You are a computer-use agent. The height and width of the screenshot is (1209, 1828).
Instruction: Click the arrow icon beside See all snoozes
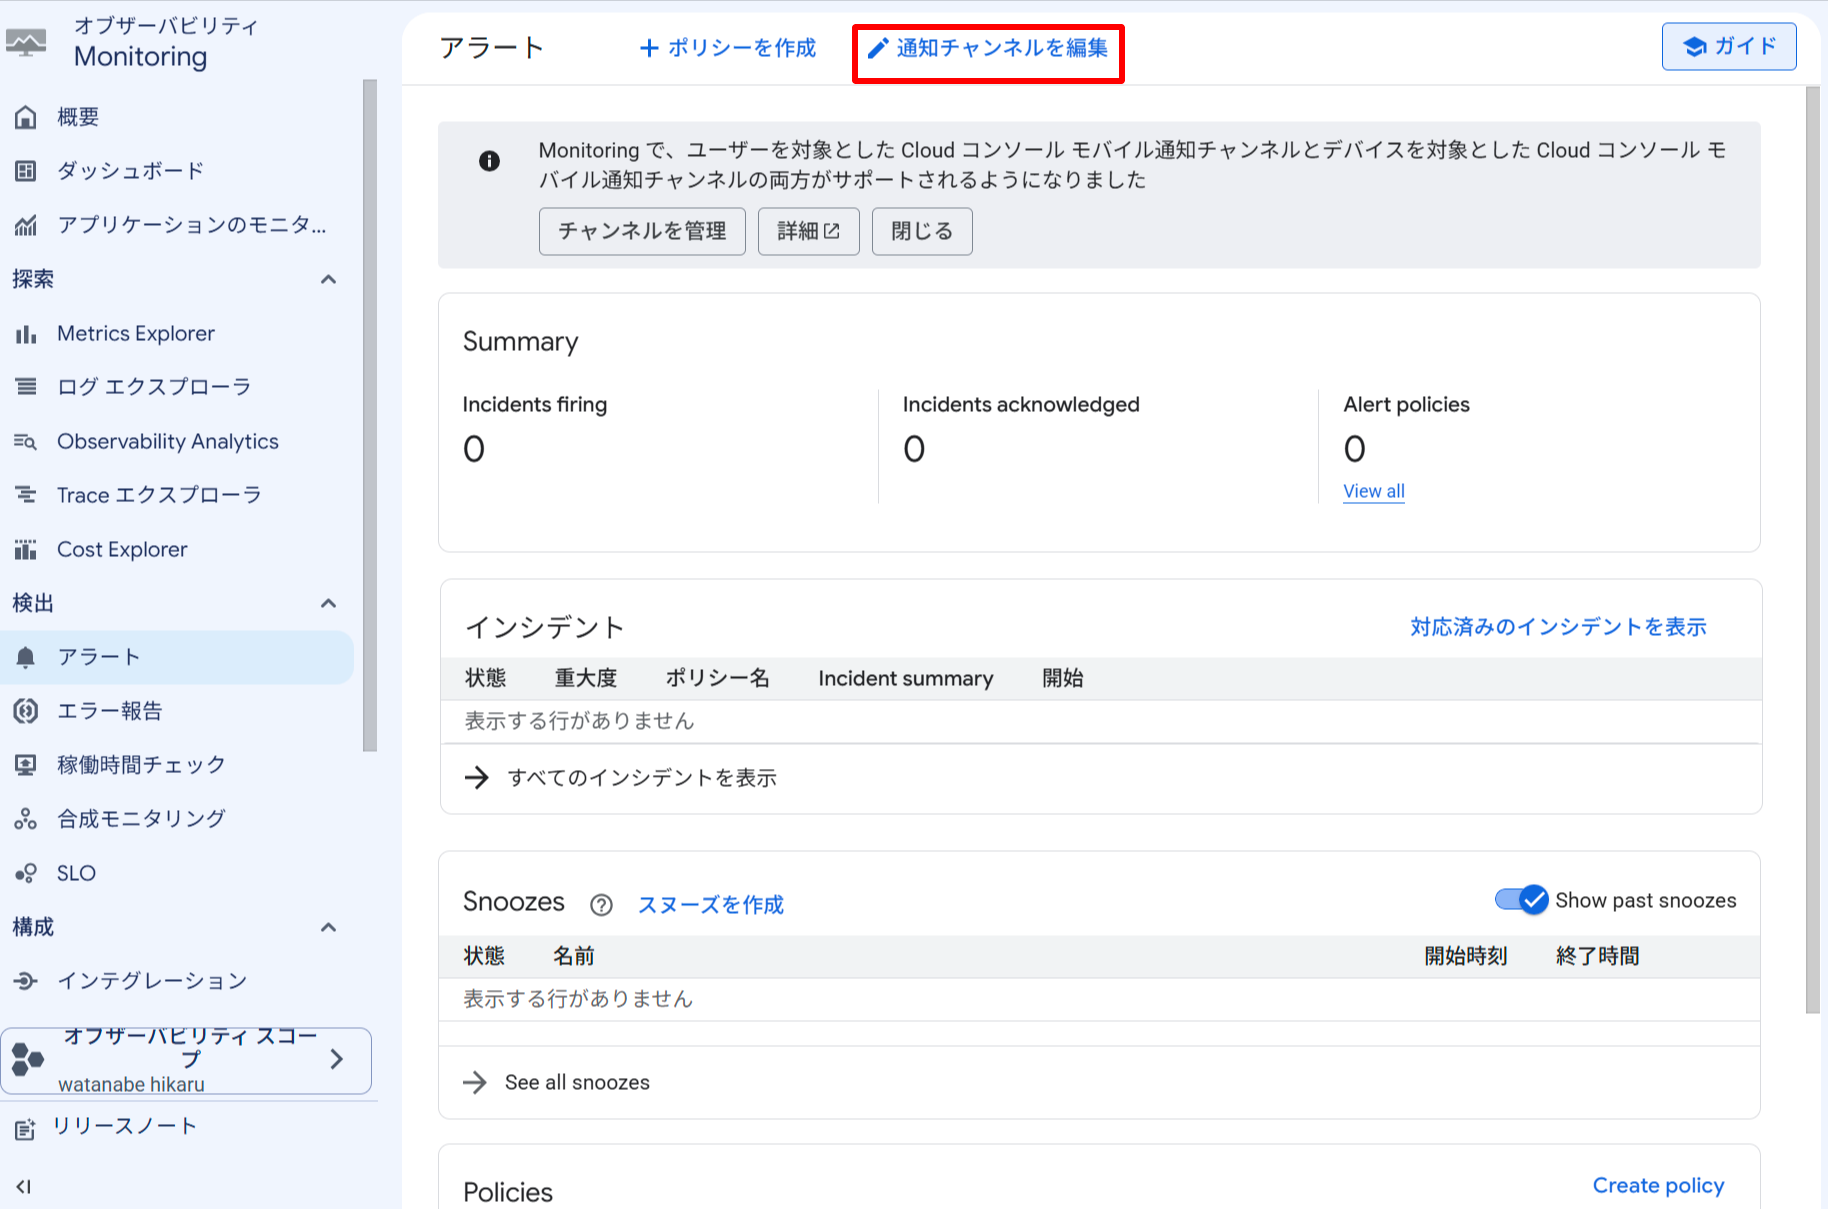pyautogui.click(x=475, y=1082)
